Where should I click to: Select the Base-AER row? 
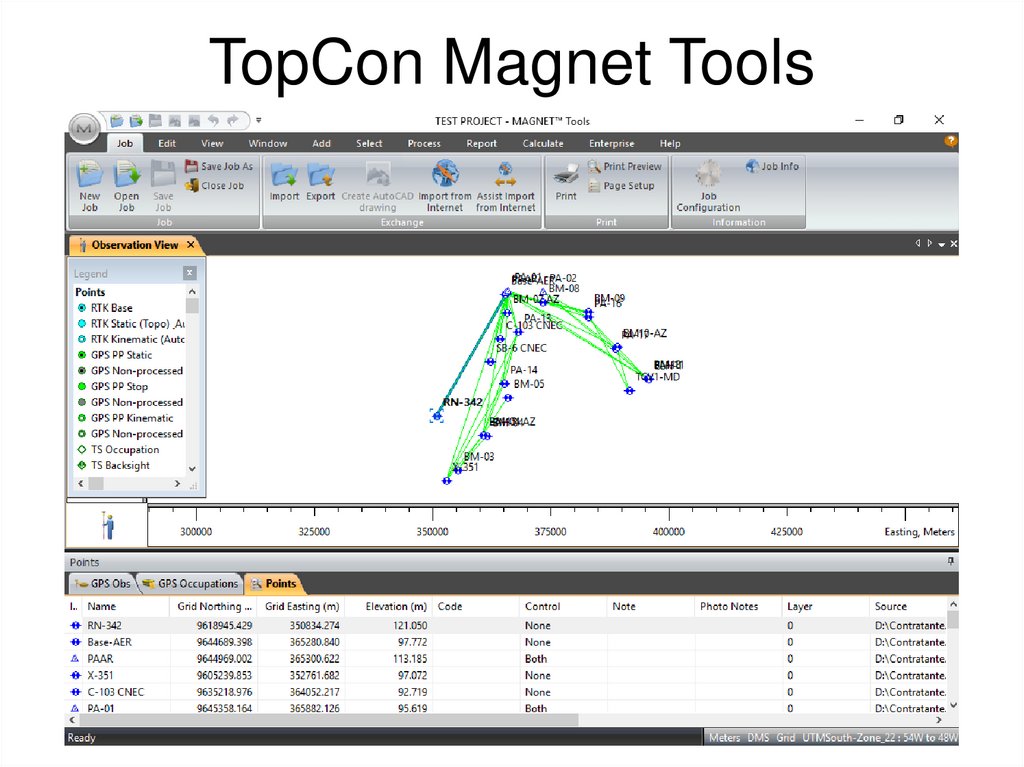(507, 642)
